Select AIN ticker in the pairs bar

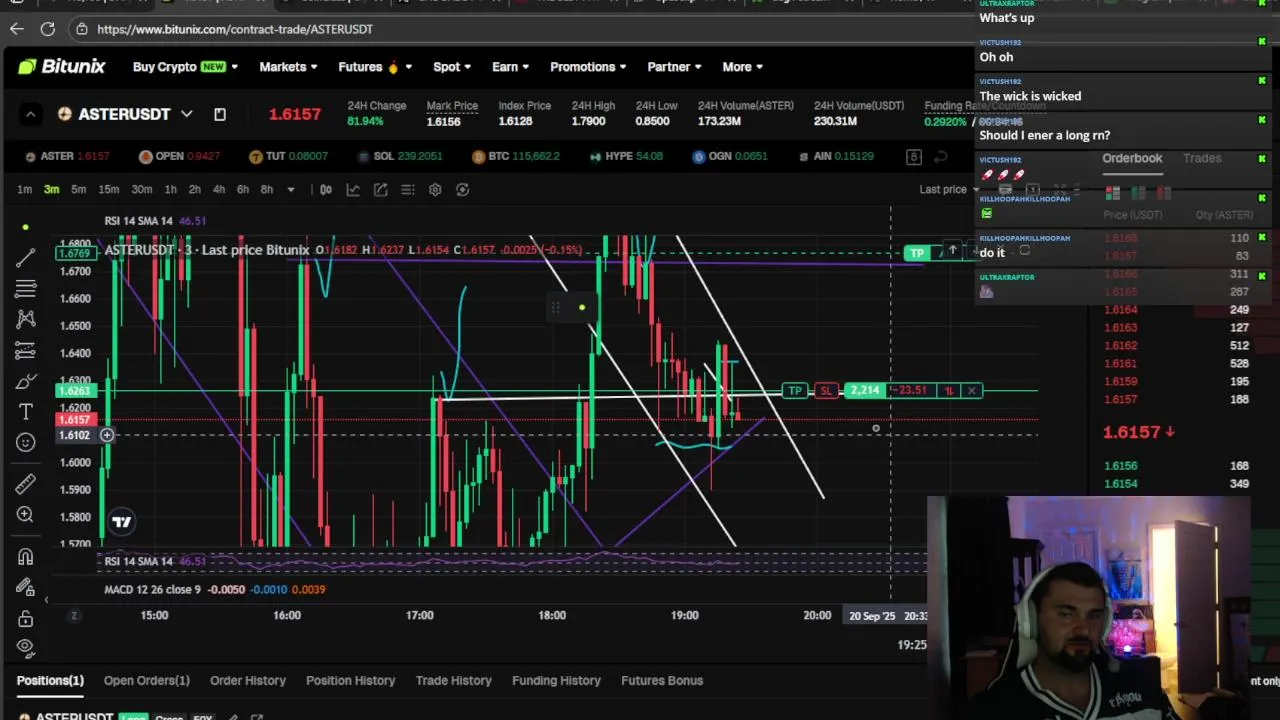tap(836, 156)
